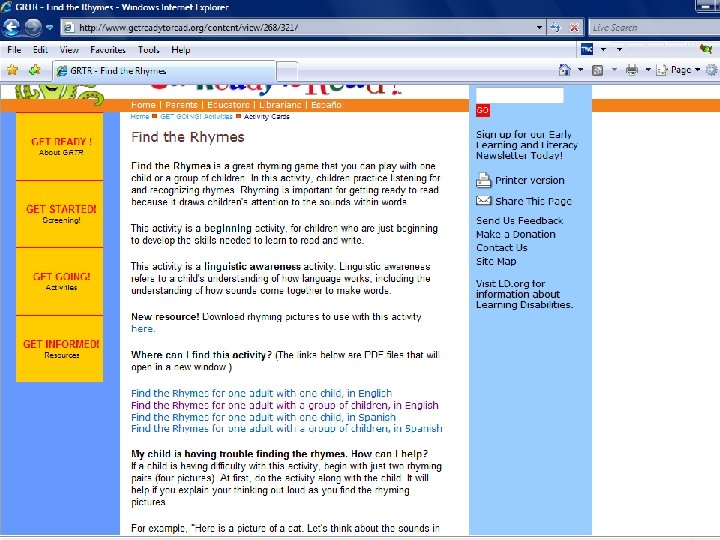This screenshot has height=540, width=720.
Task: Open Find the Rhymes group of children English PDF
Action: point(285,405)
